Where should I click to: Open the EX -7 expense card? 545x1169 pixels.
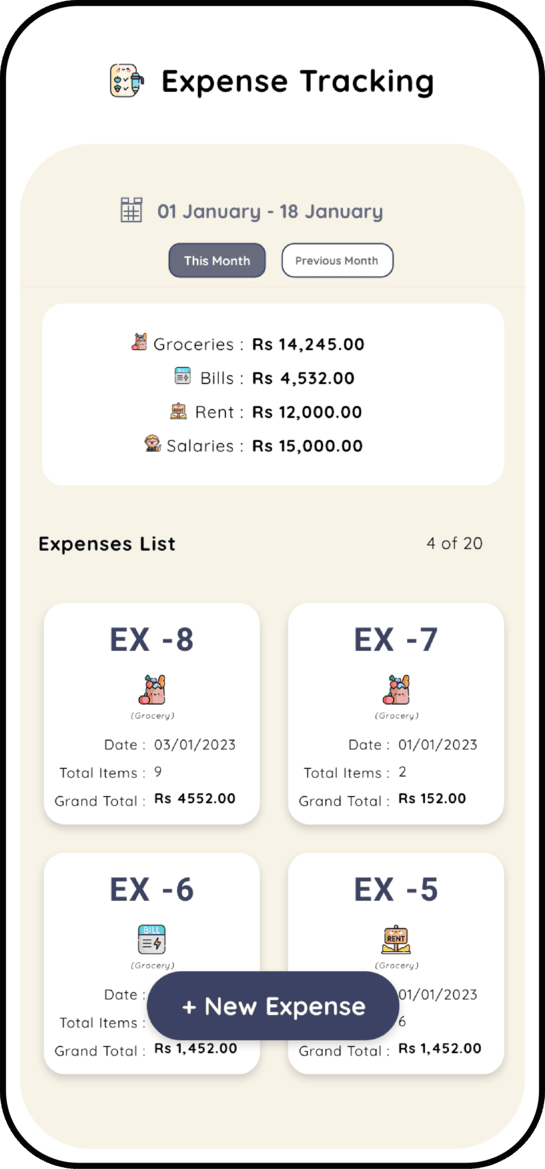[x=396, y=713]
